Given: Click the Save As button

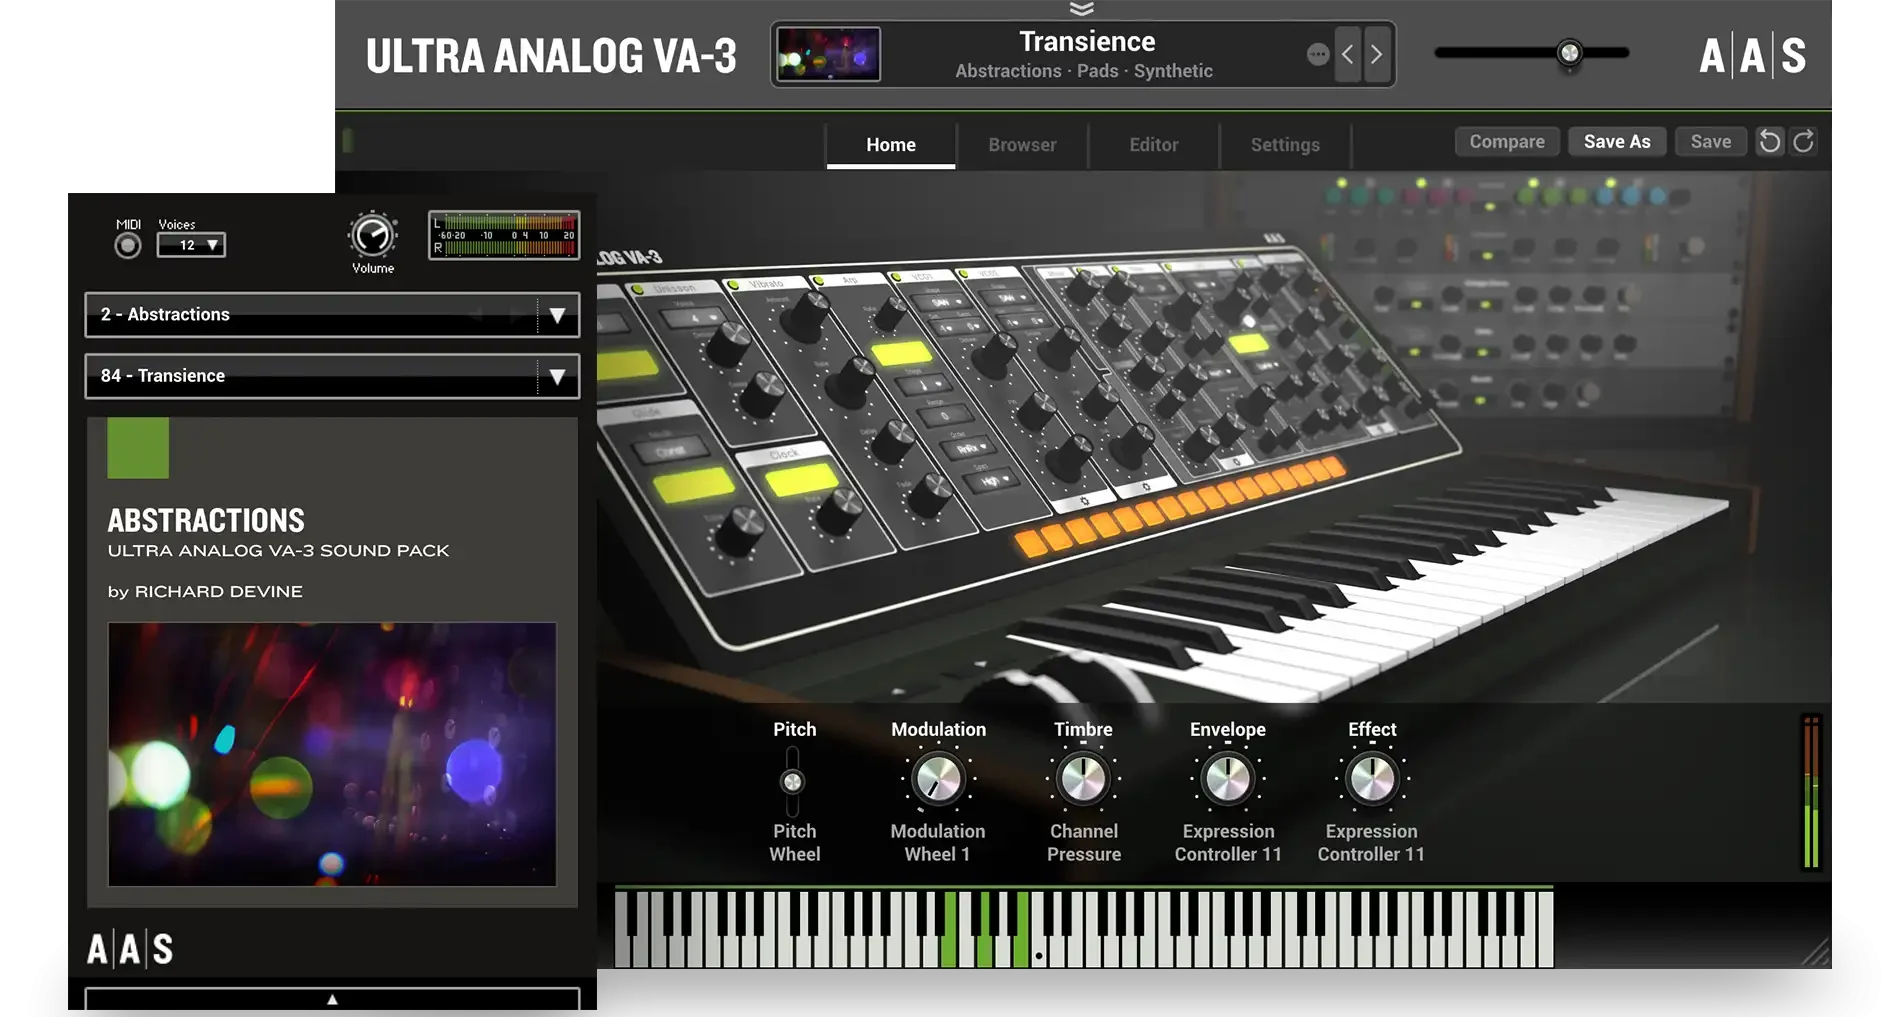Looking at the screenshot, I should click(x=1617, y=141).
